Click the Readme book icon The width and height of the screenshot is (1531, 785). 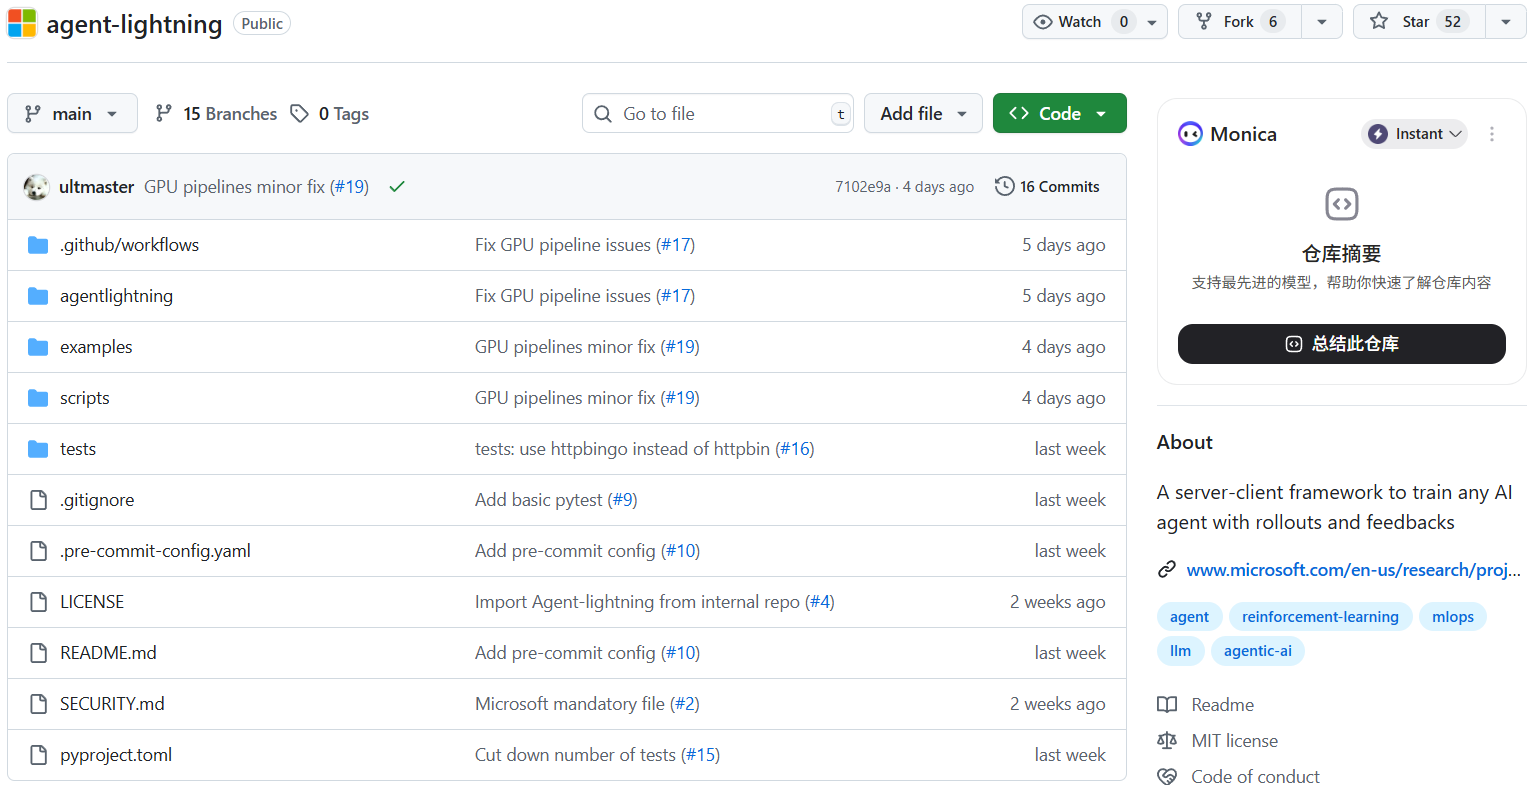[x=1167, y=705]
